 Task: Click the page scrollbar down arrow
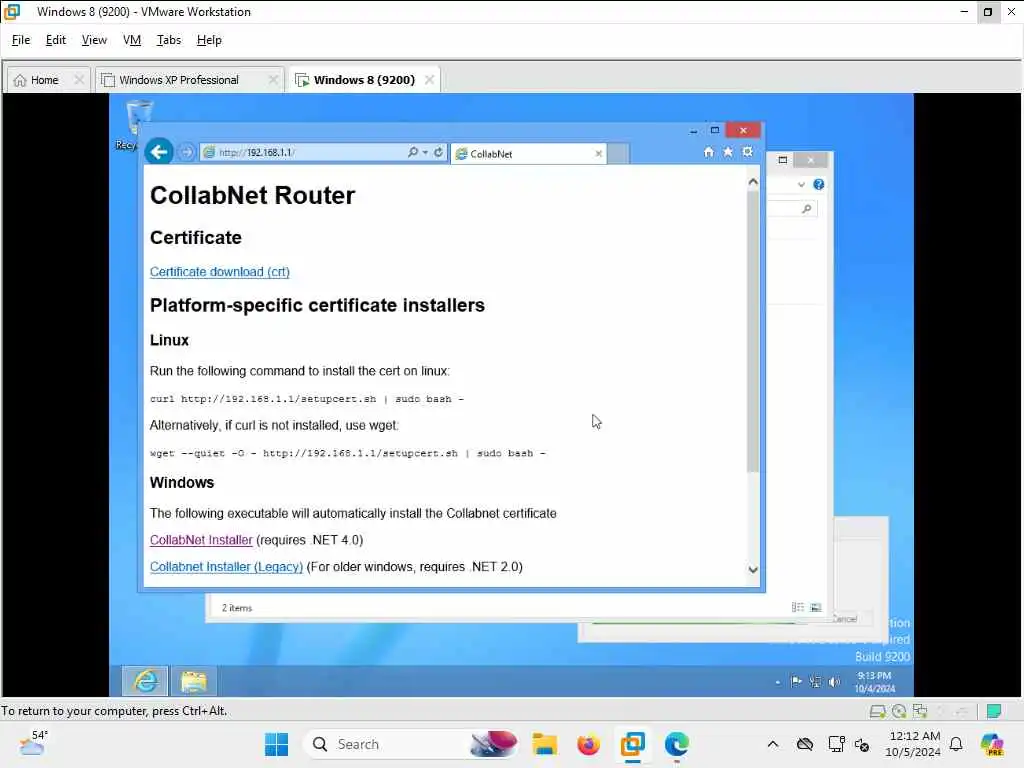tap(753, 569)
